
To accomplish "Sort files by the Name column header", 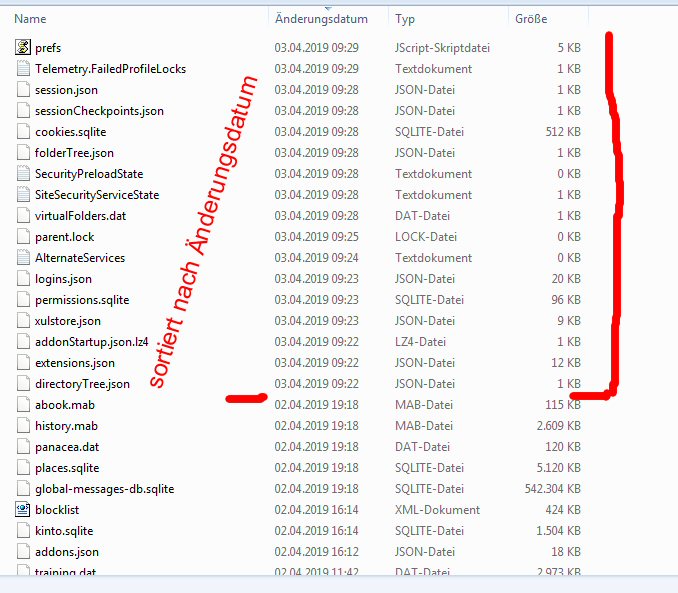I will click(30, 19).
